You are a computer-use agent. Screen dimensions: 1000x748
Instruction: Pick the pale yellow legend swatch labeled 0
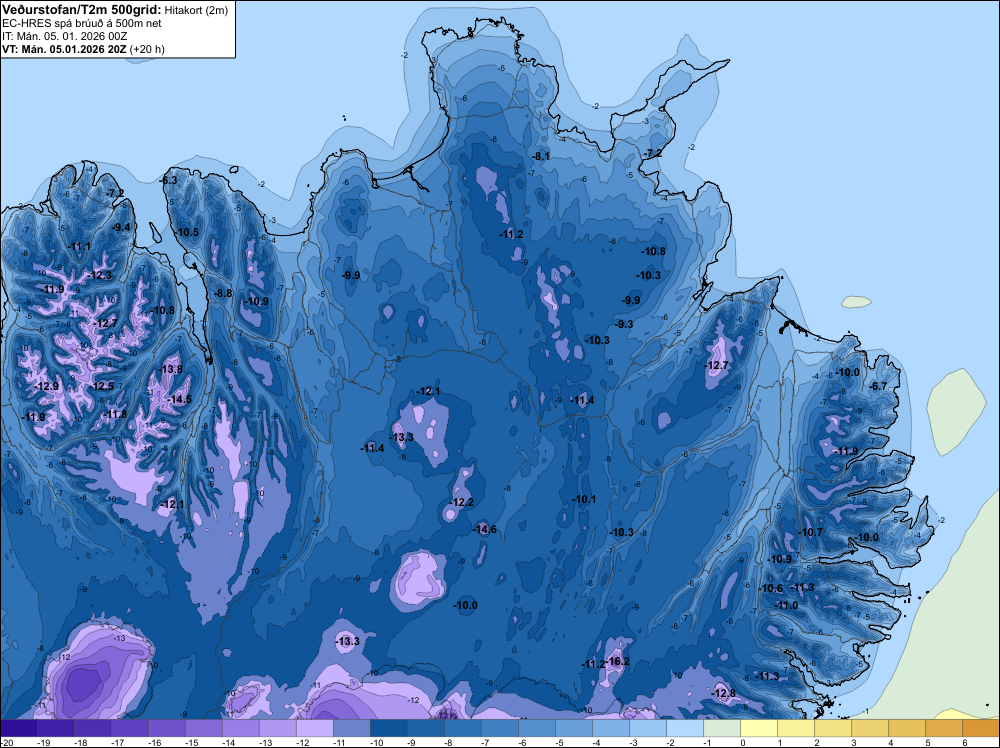[758, 728]
